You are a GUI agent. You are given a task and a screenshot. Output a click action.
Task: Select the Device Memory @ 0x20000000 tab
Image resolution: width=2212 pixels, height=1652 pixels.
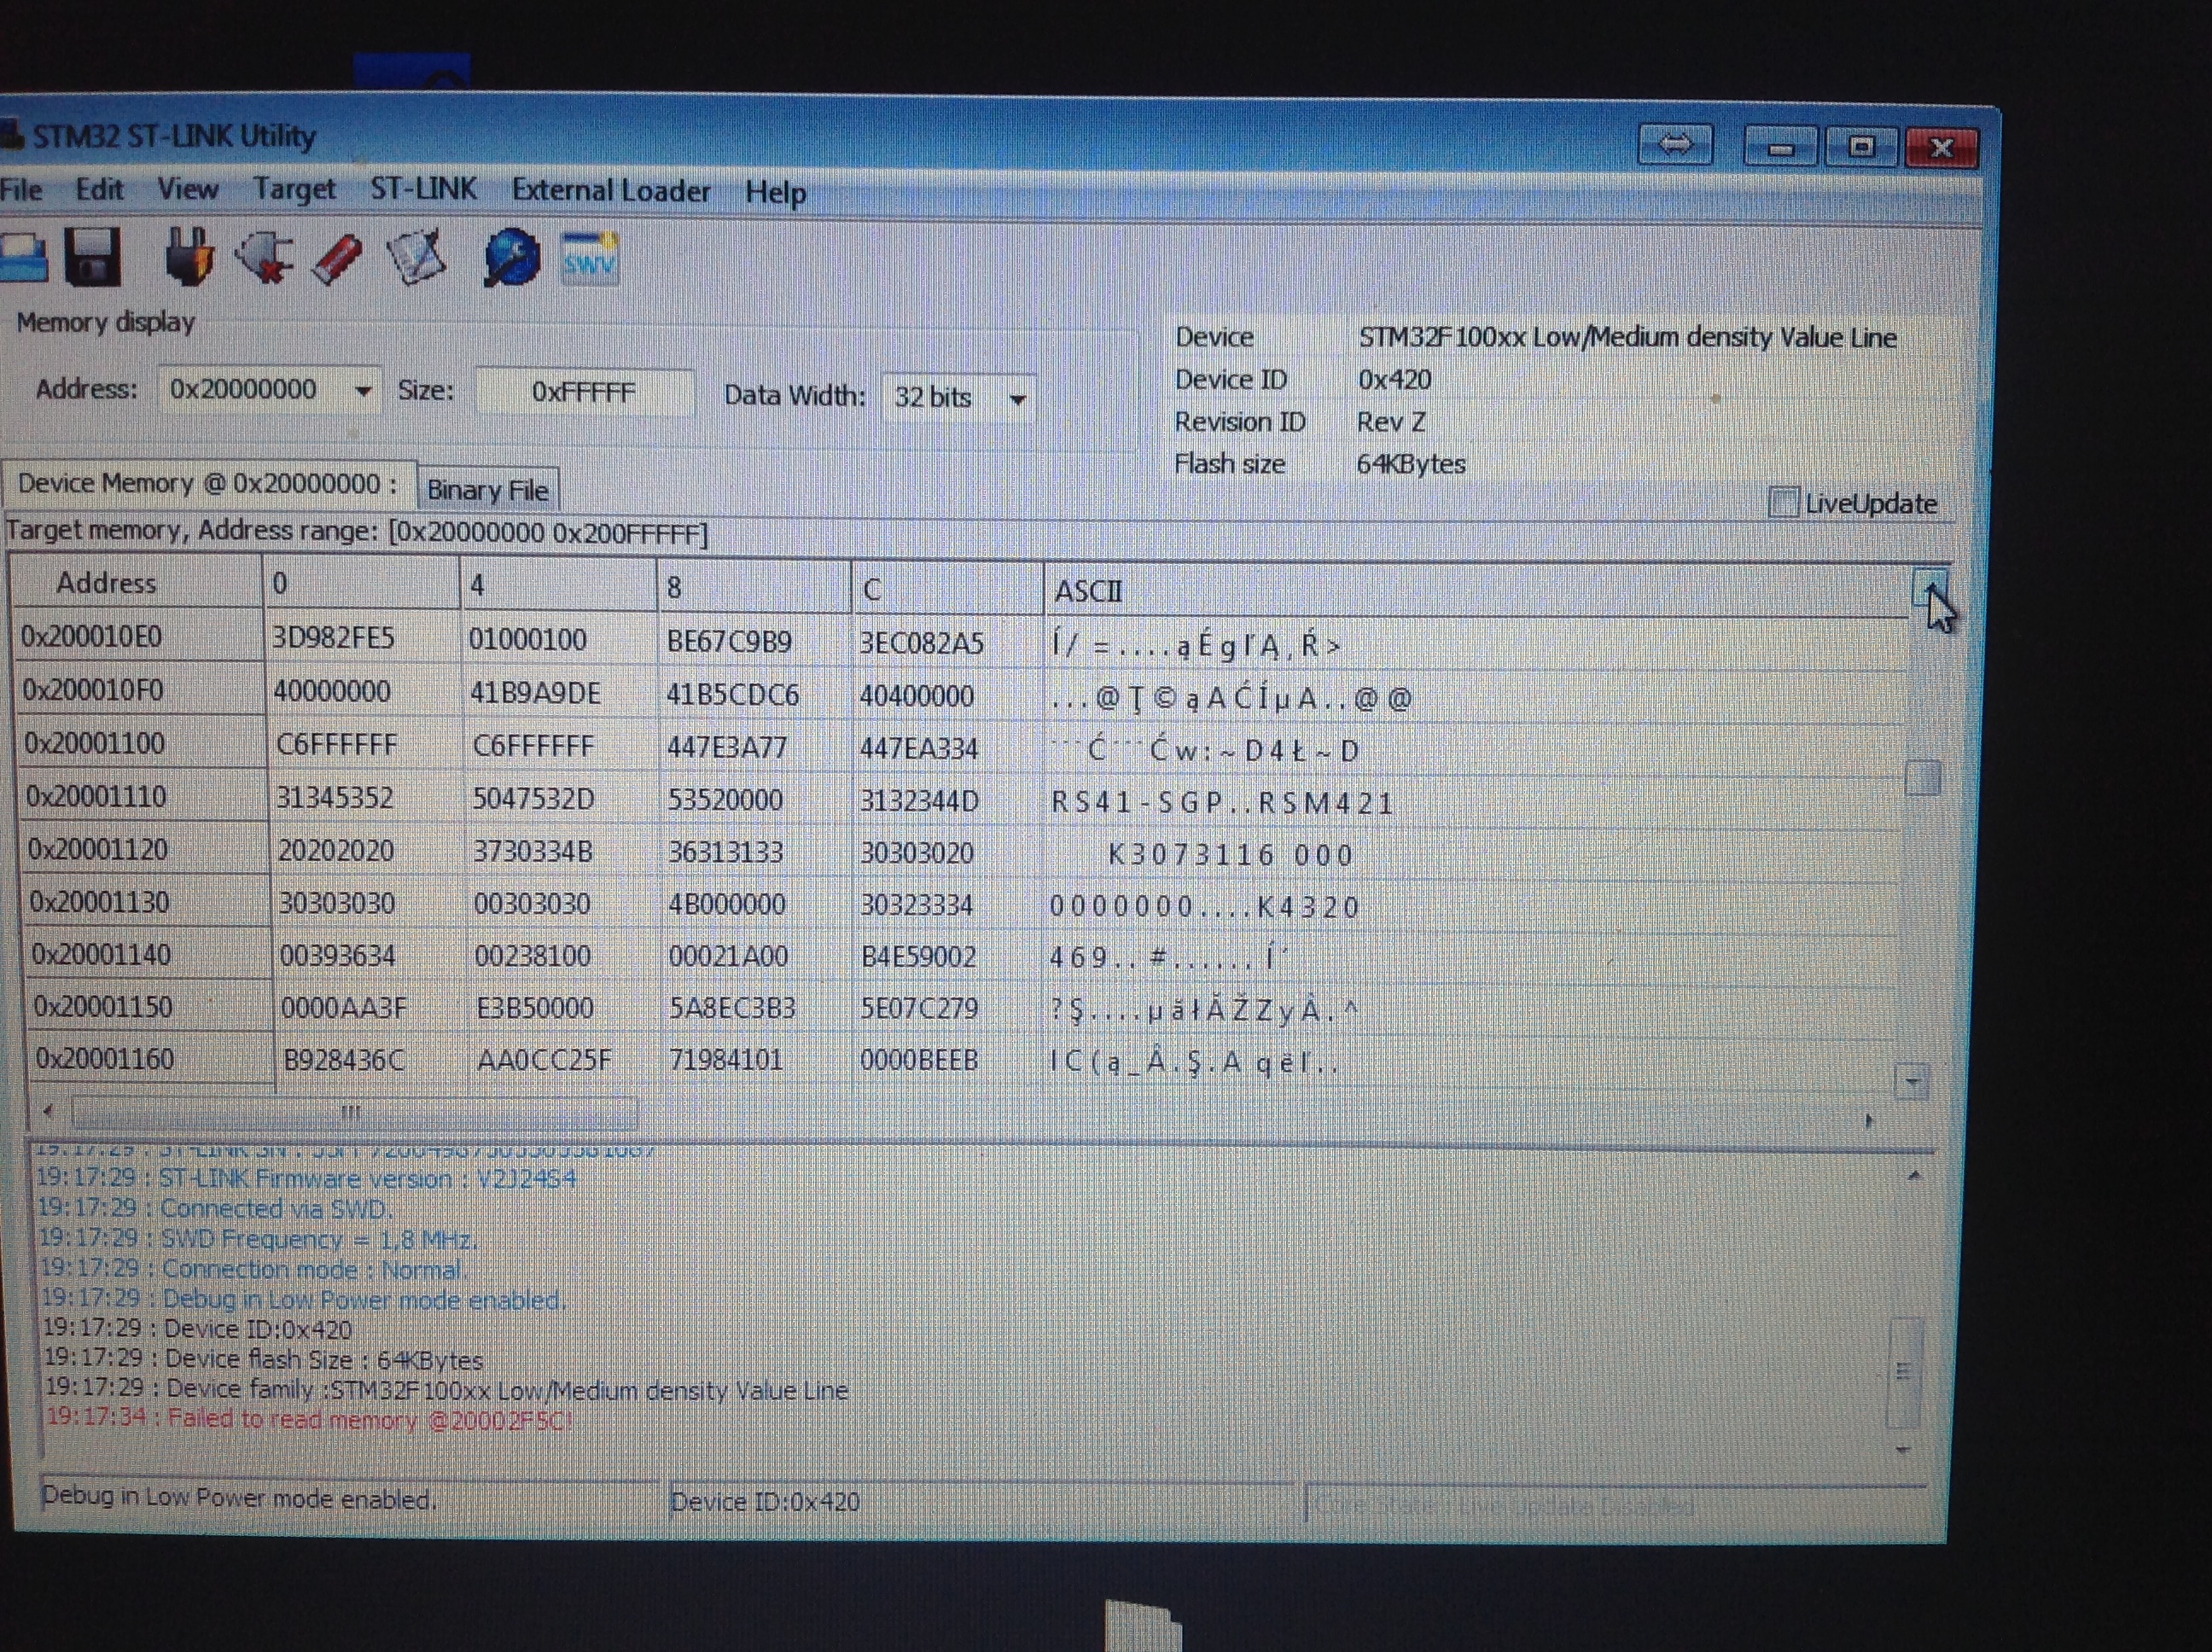coord(208,484)
